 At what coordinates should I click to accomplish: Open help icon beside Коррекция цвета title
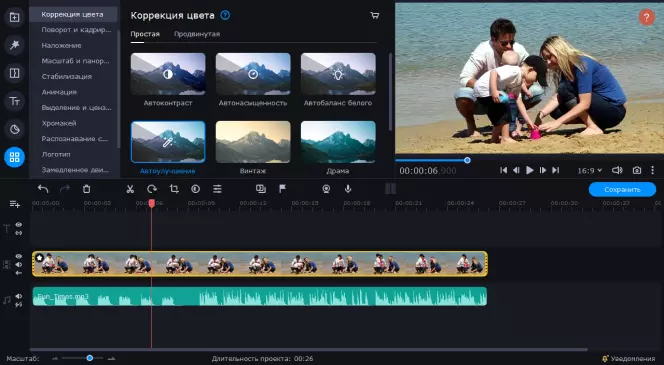[x=225, y=15]
